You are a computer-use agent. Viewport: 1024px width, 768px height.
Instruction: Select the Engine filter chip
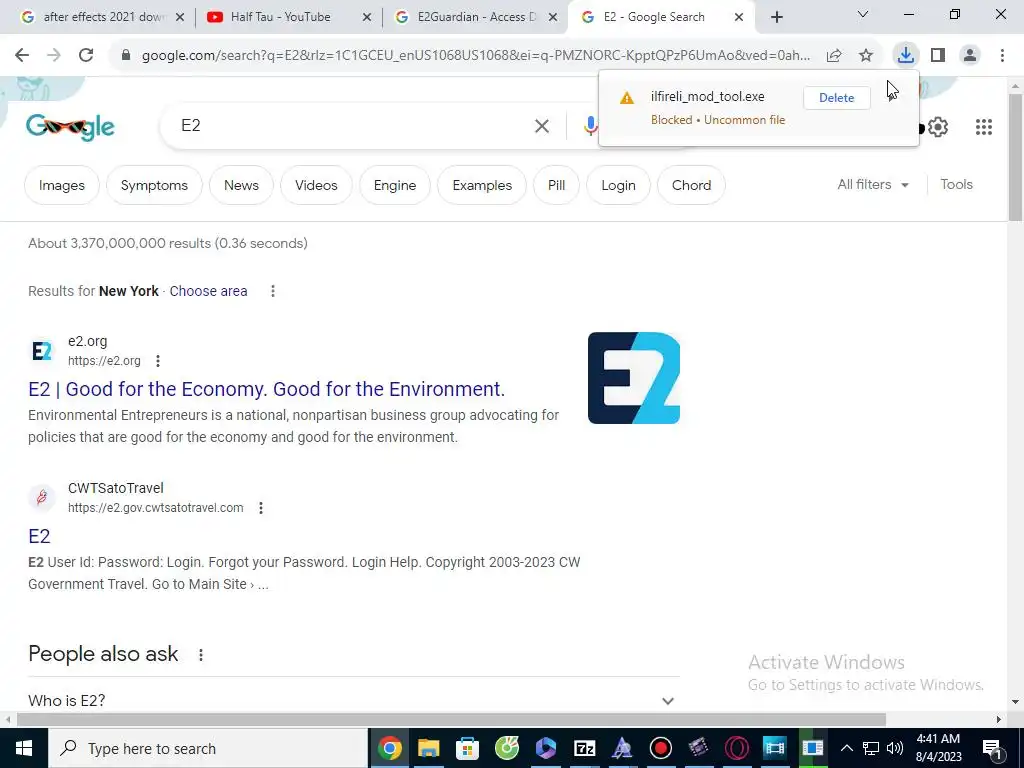point(394,185)
